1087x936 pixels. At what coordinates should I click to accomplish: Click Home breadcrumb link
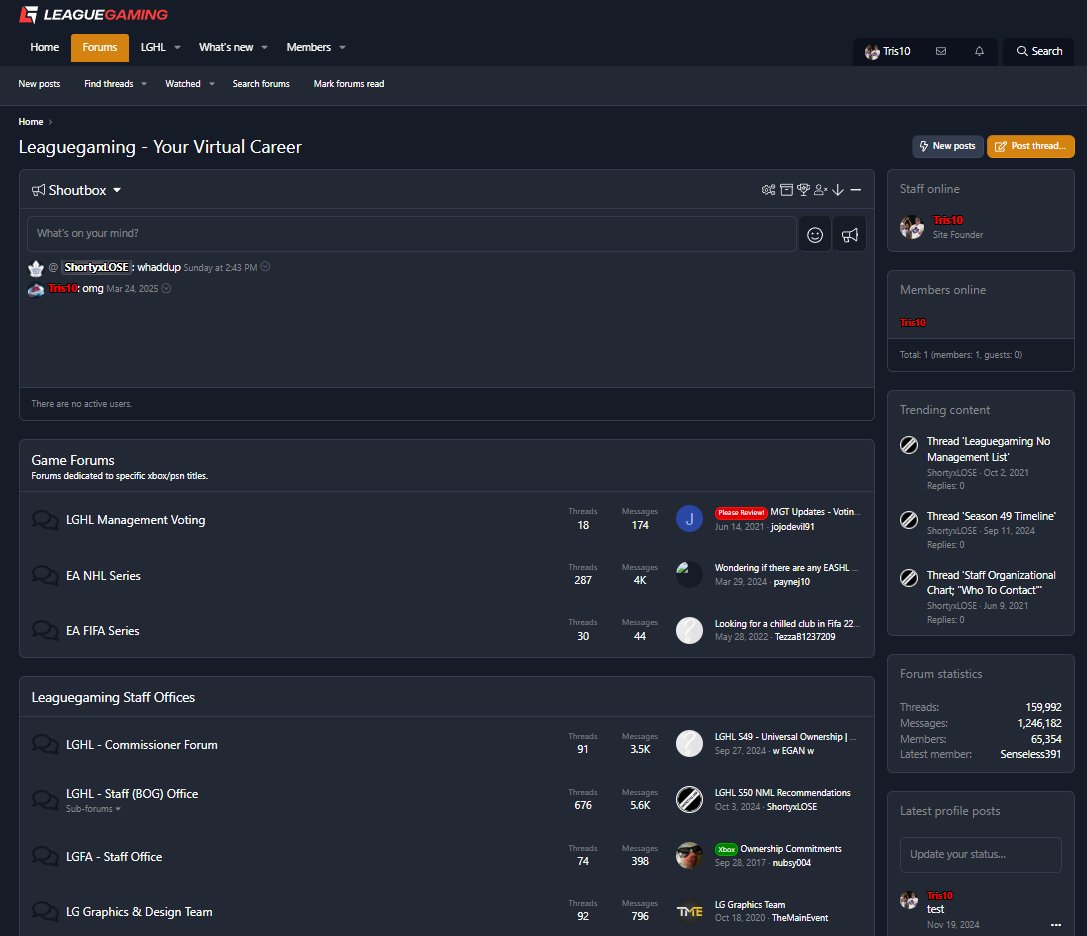31,122
